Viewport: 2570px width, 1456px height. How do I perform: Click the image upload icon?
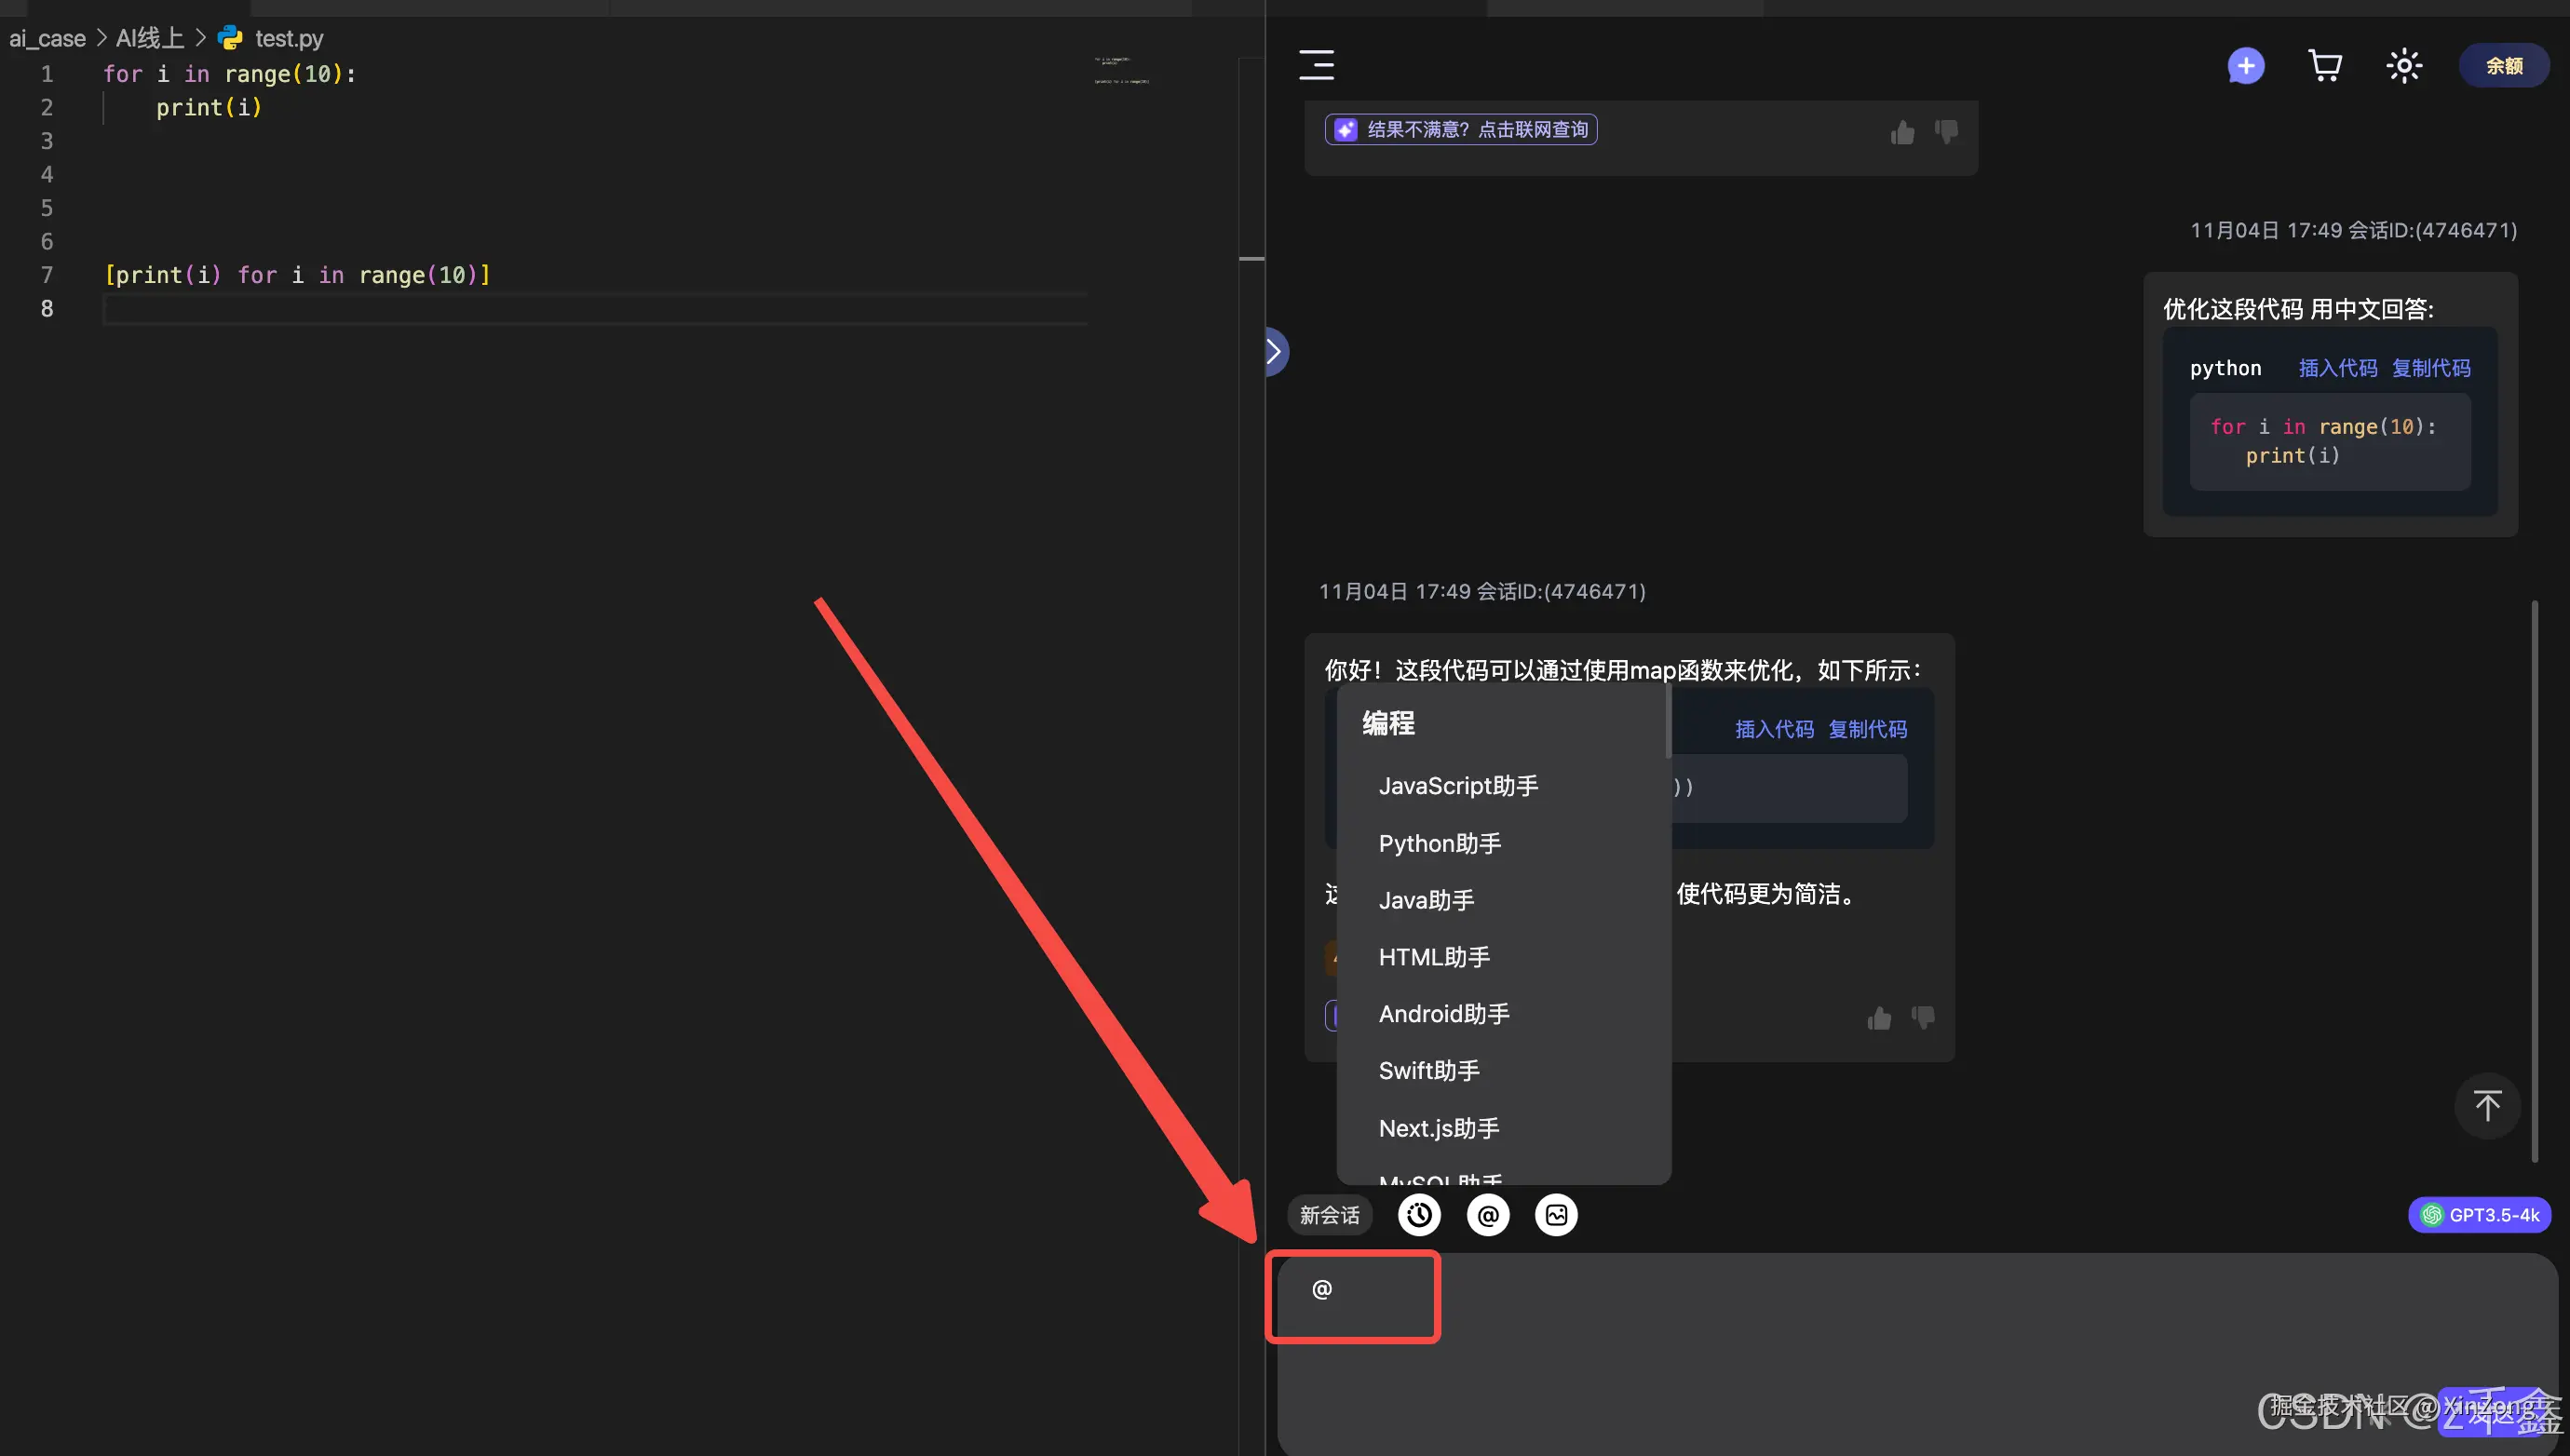click(1556, 1215)
